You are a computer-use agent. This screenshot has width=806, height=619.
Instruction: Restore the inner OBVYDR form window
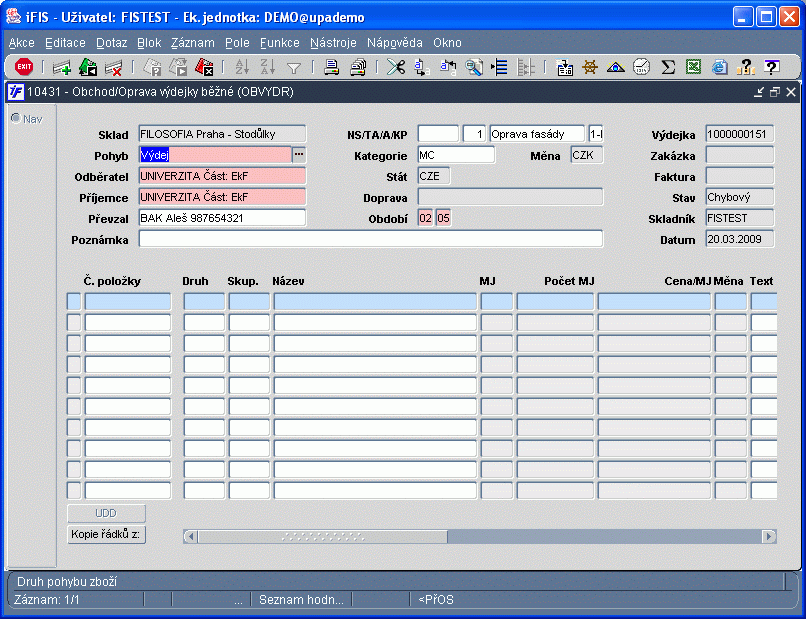[775, 92]
